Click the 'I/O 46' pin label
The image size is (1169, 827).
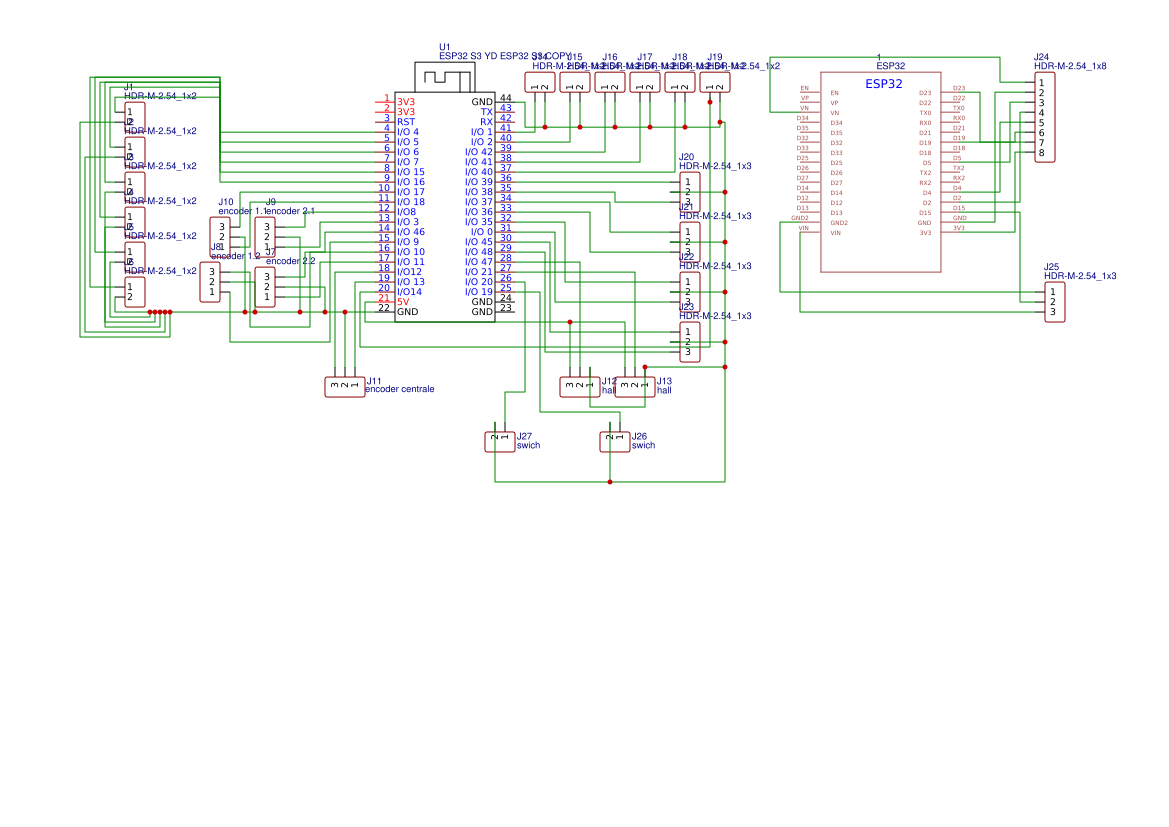point(411,233)
